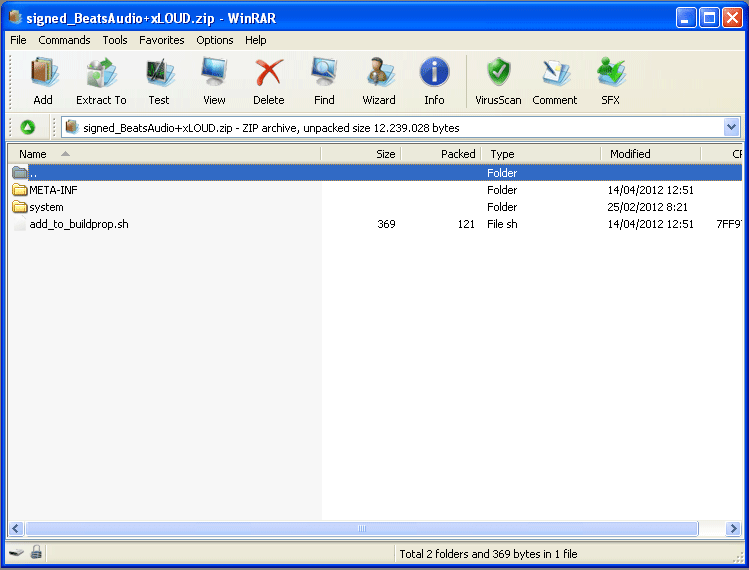
Task: Click the parent folder '..' icon
Action: 20,172
